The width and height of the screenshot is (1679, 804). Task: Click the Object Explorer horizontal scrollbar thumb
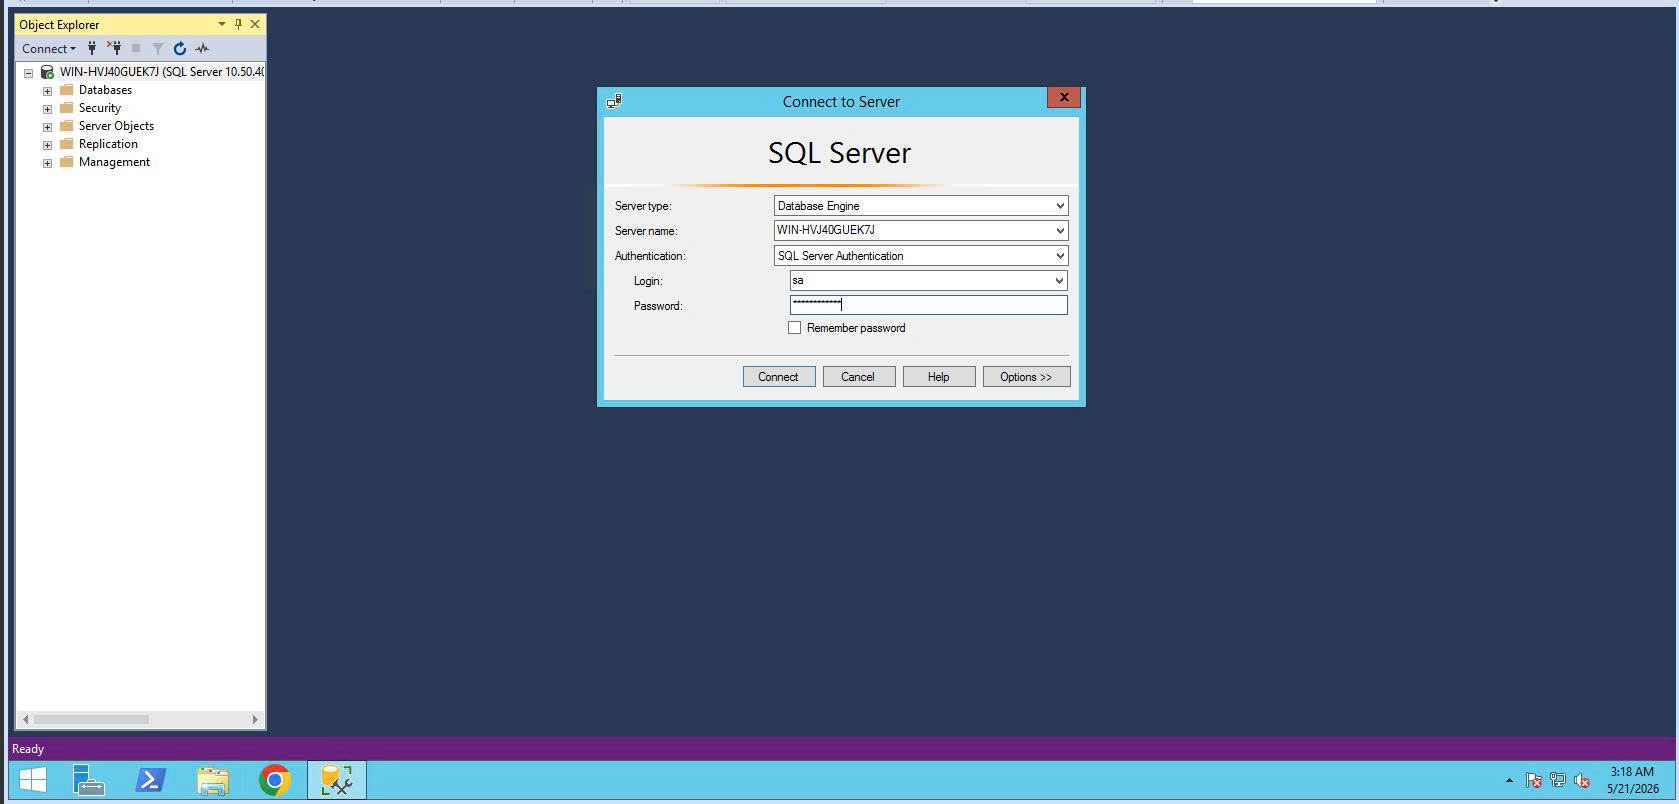[91, 719]
